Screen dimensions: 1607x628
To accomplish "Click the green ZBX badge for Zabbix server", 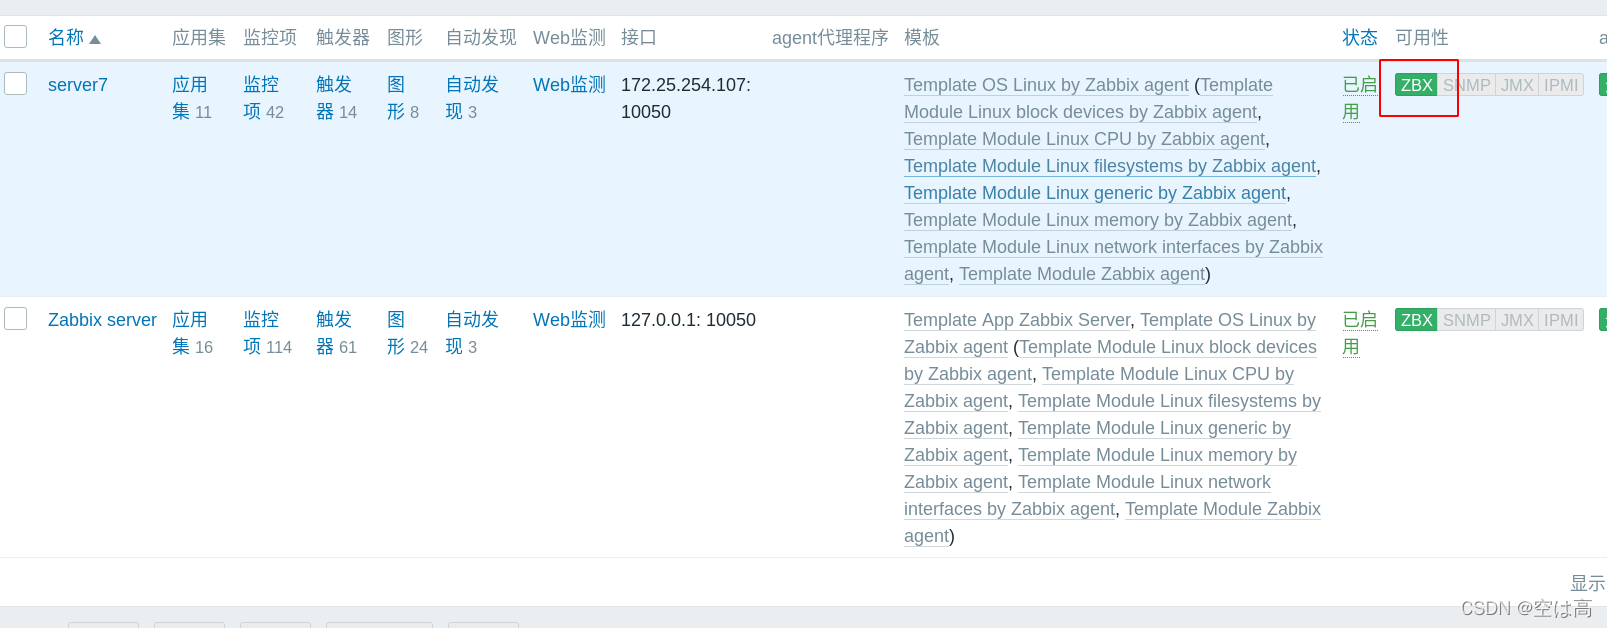I will click(x=1416, y=320).
